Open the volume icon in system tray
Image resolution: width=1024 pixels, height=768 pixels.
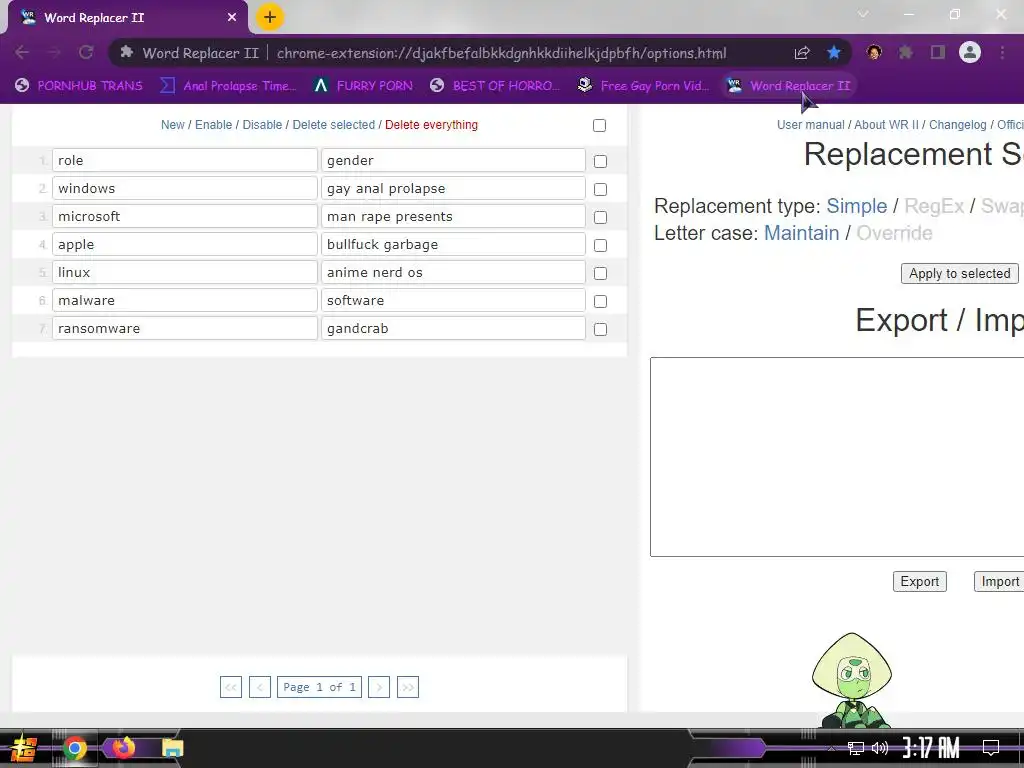(880, 748)
